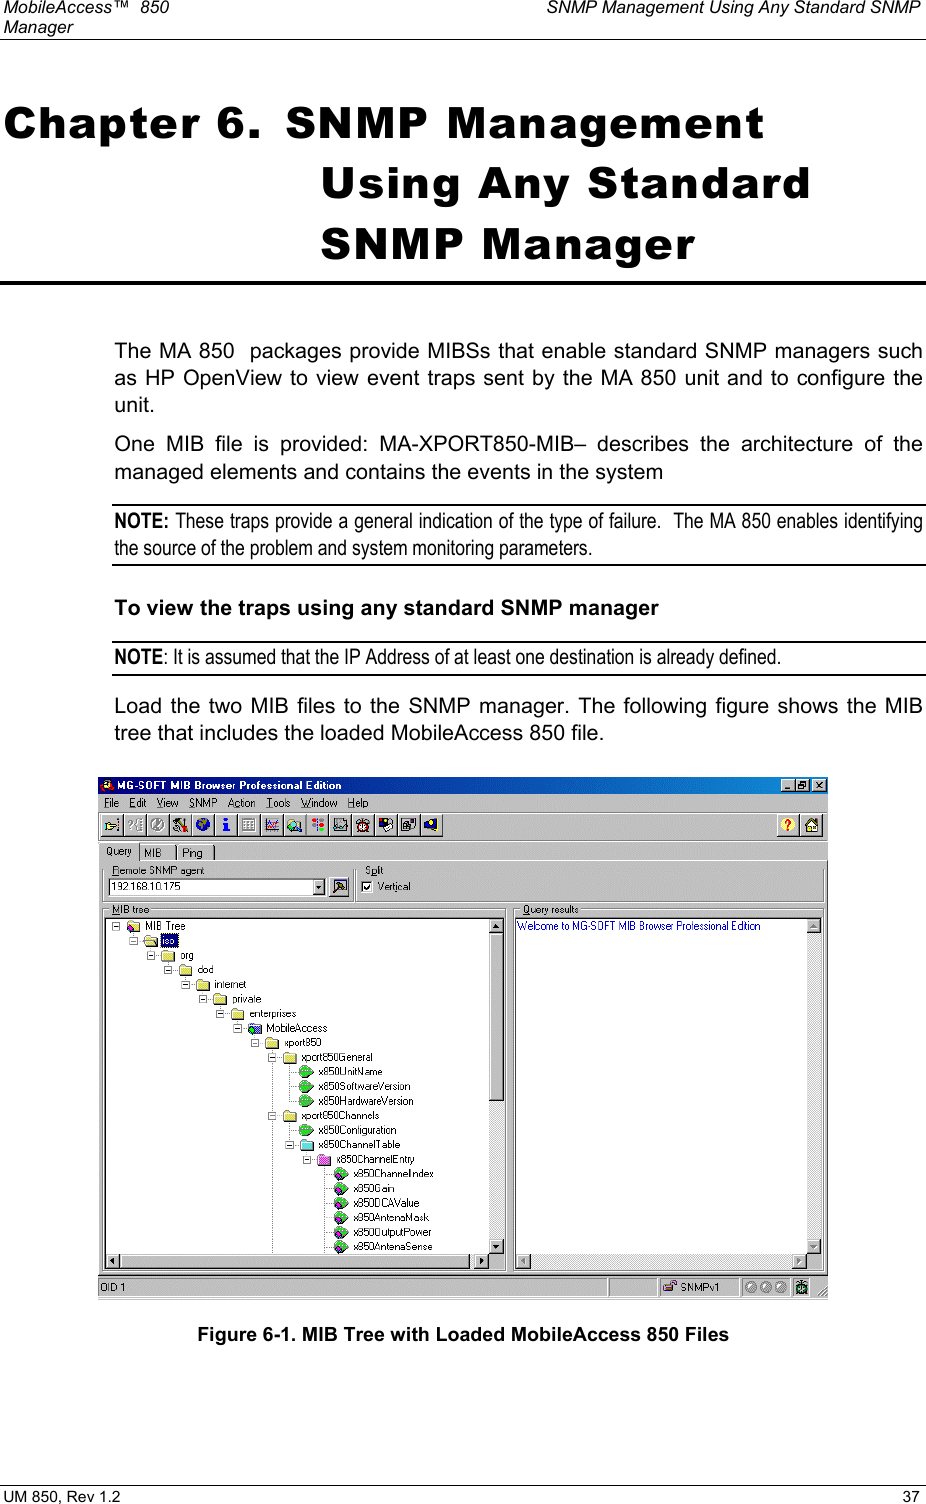Click the graph chart toolbar icon
Viewport: 926px width, 1504px height.
click(x=272, y=825)
